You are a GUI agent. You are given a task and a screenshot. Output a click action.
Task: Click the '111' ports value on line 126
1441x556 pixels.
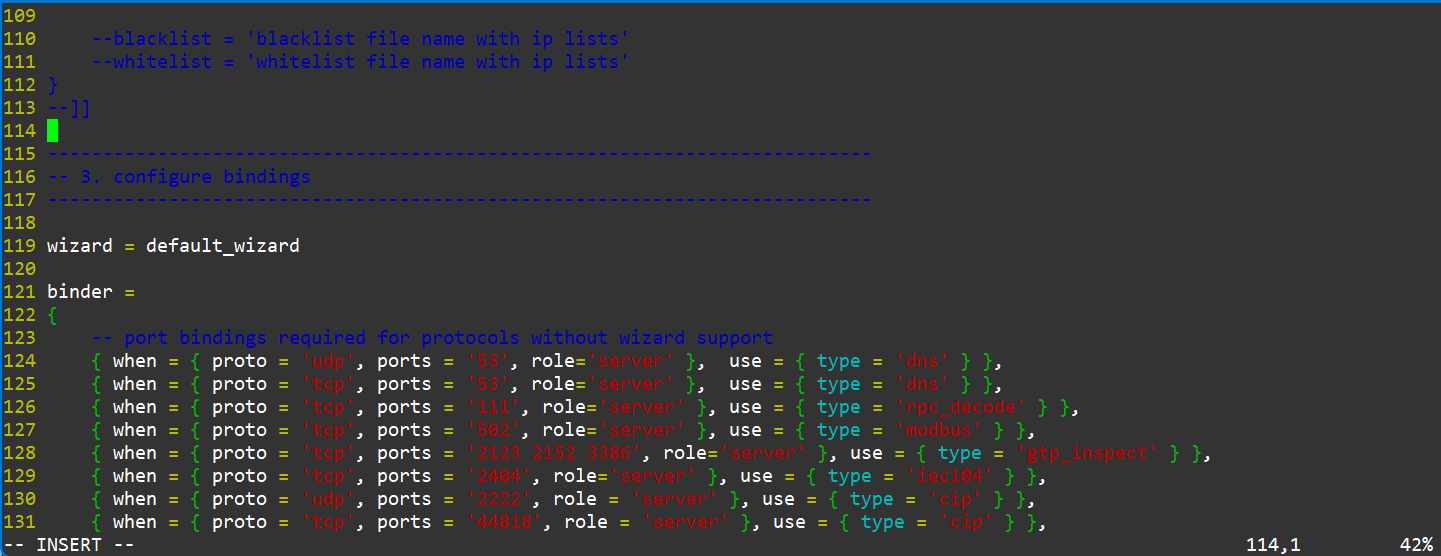[493, 407]
